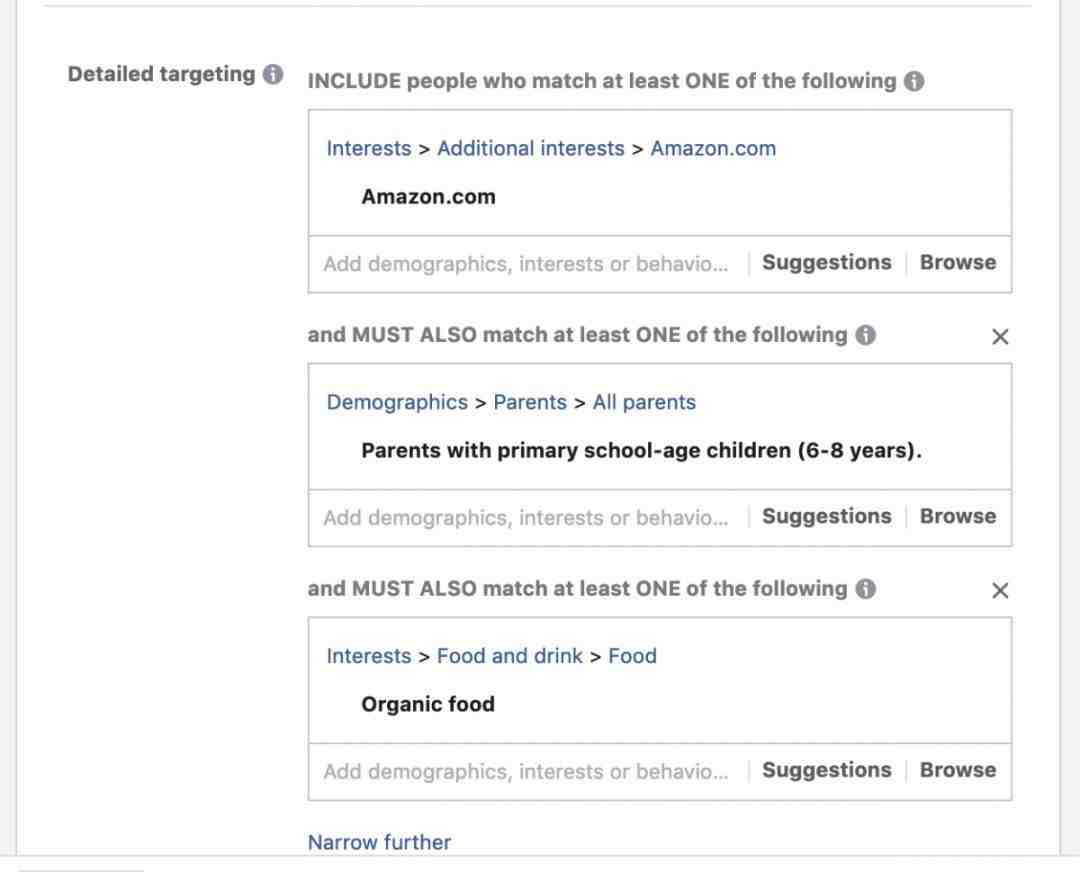Open Browse in the Organic food box
Viewport: 1080px width, 872px height.
pyautogui.click(x=958, y=770)
